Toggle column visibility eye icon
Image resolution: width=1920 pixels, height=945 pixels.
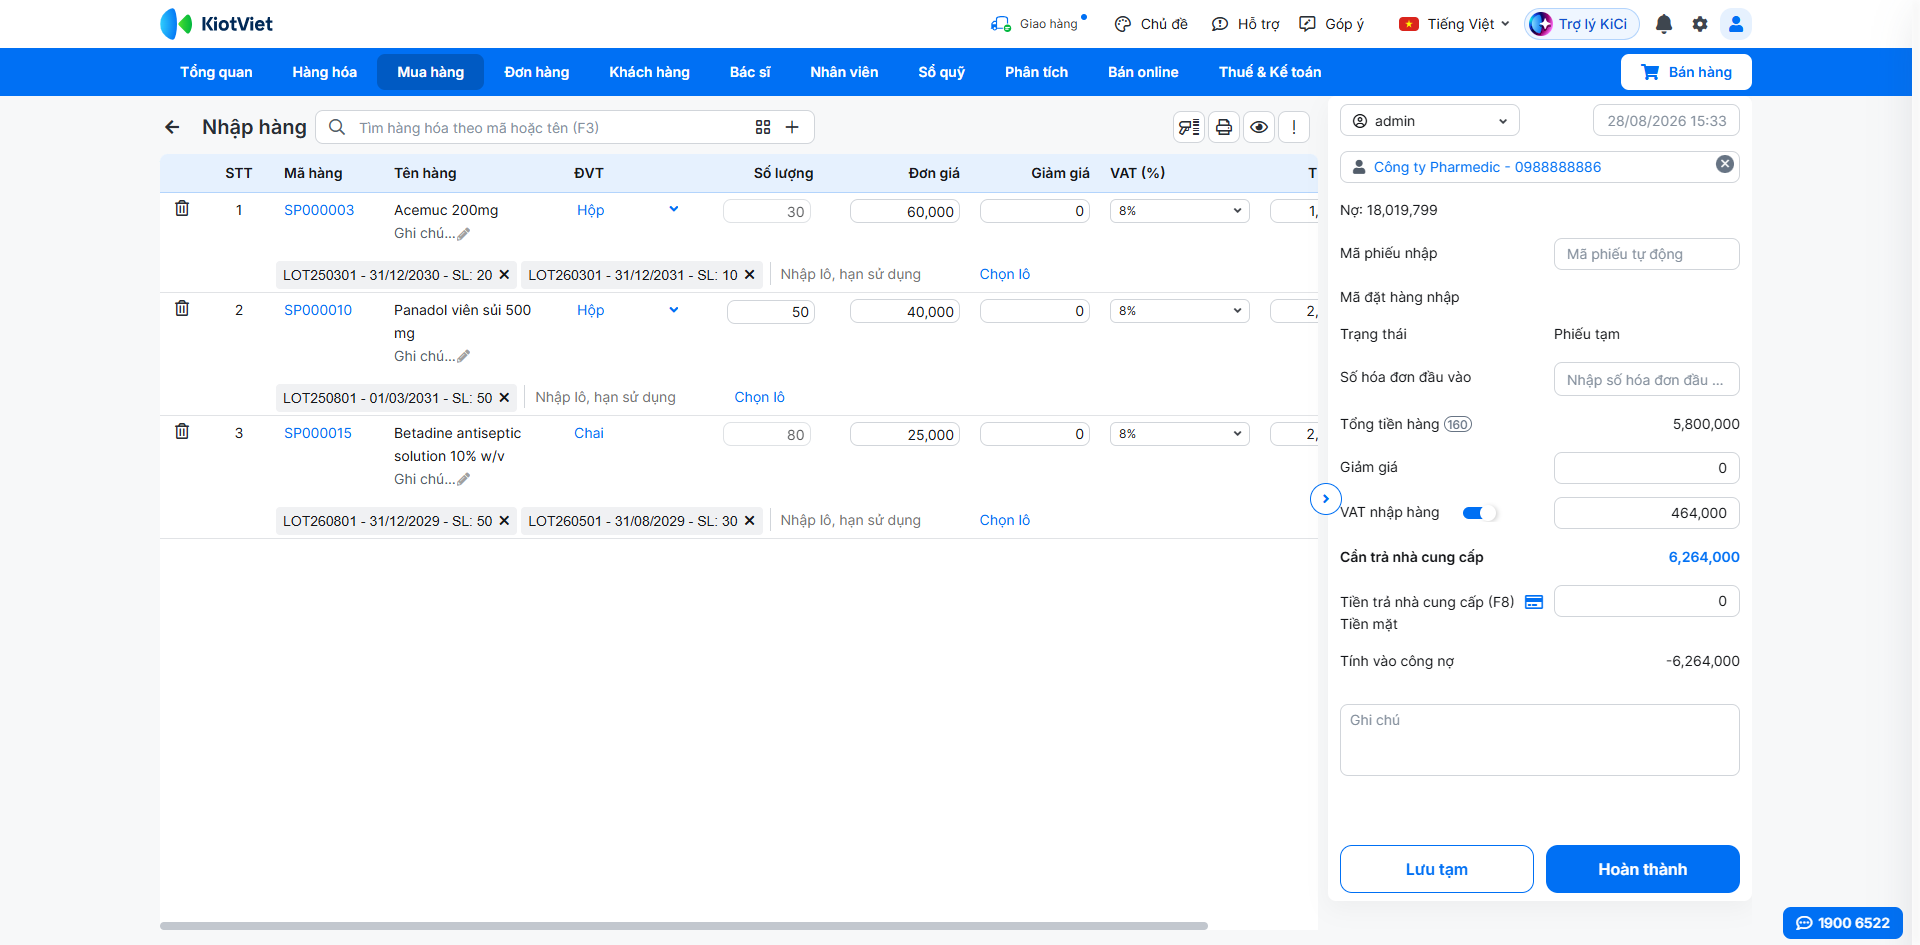tap(1259, 127)
